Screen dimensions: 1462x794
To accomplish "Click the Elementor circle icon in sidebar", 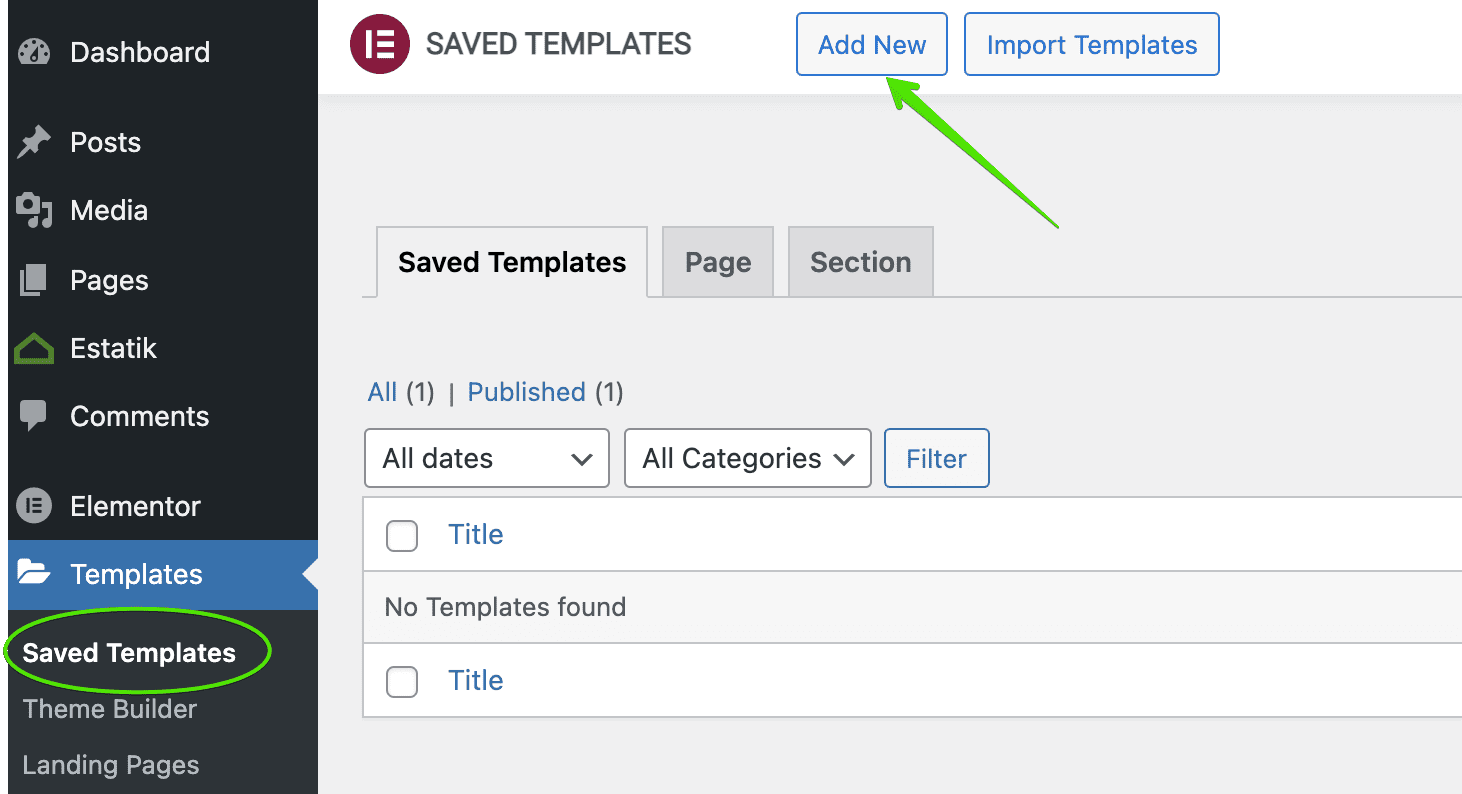I will pos(34,506).
